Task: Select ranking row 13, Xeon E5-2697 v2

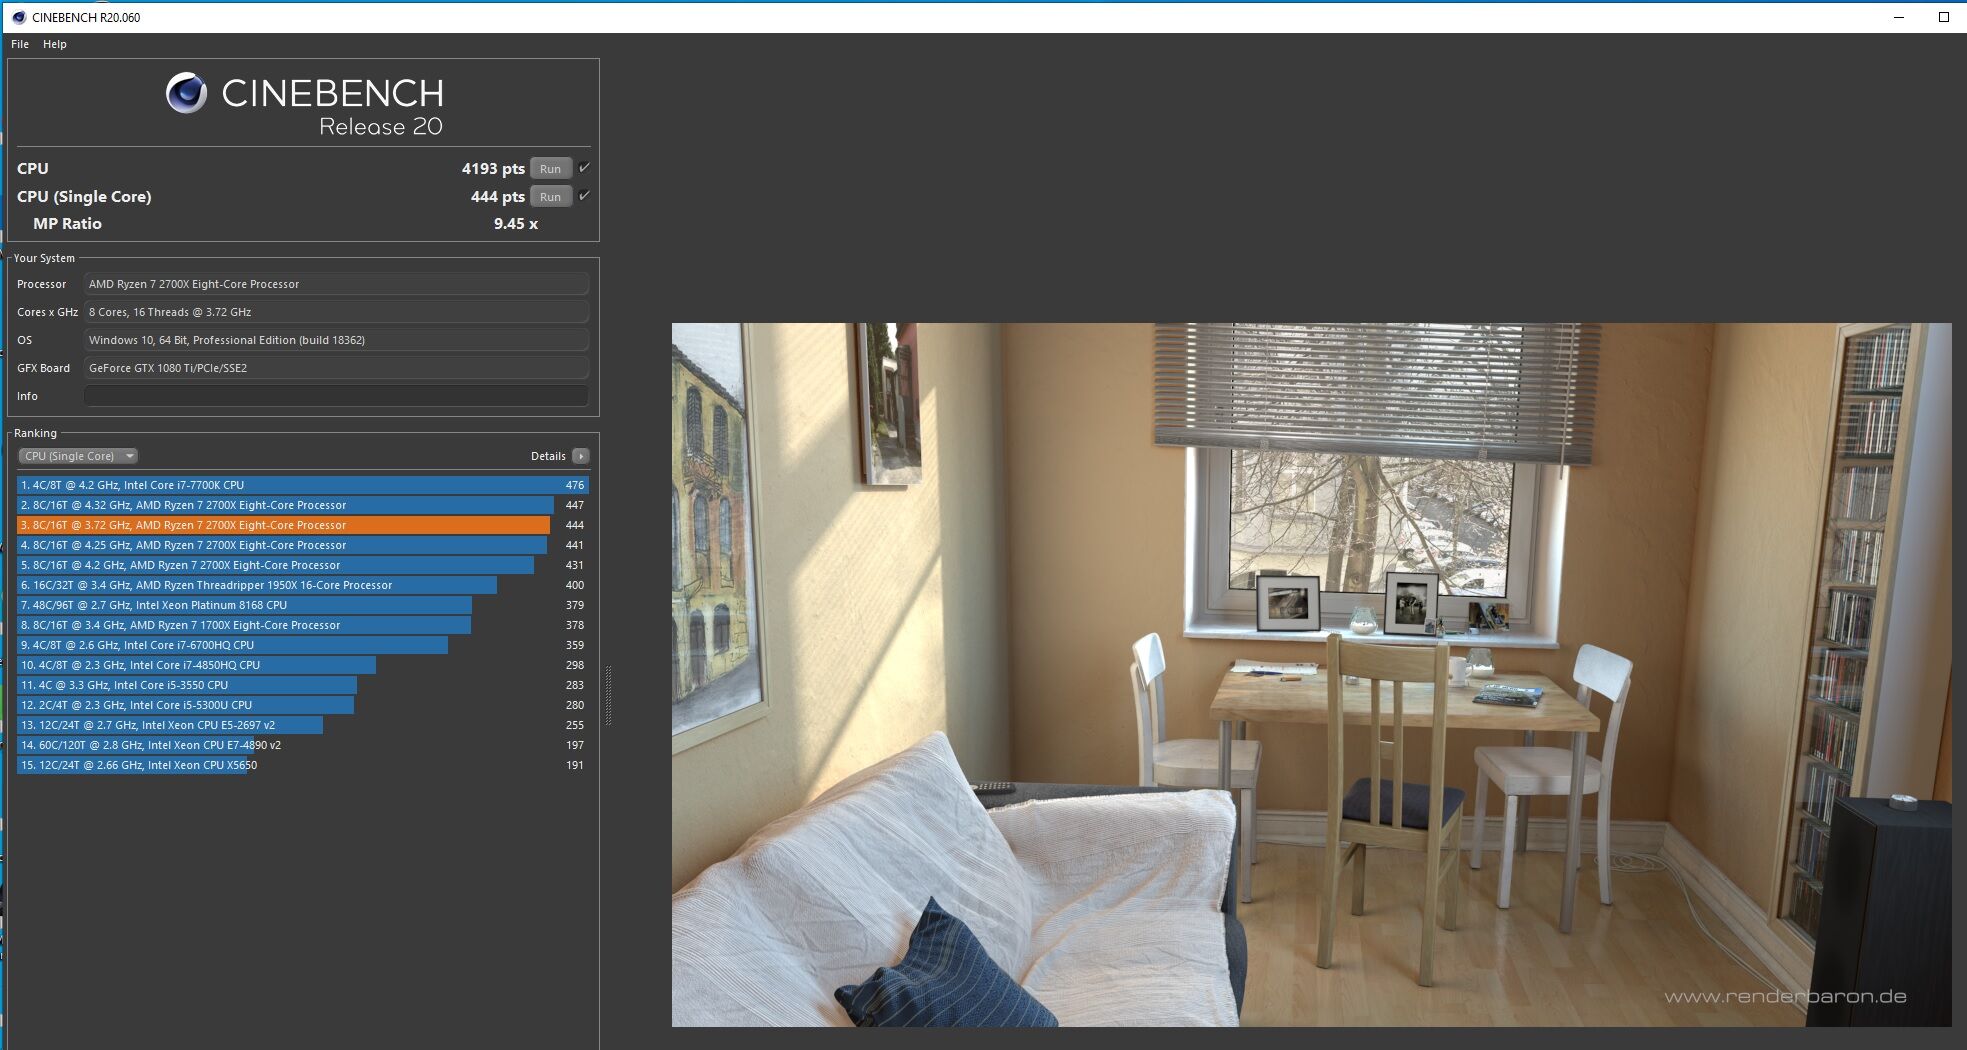Action: click(302, 725)
